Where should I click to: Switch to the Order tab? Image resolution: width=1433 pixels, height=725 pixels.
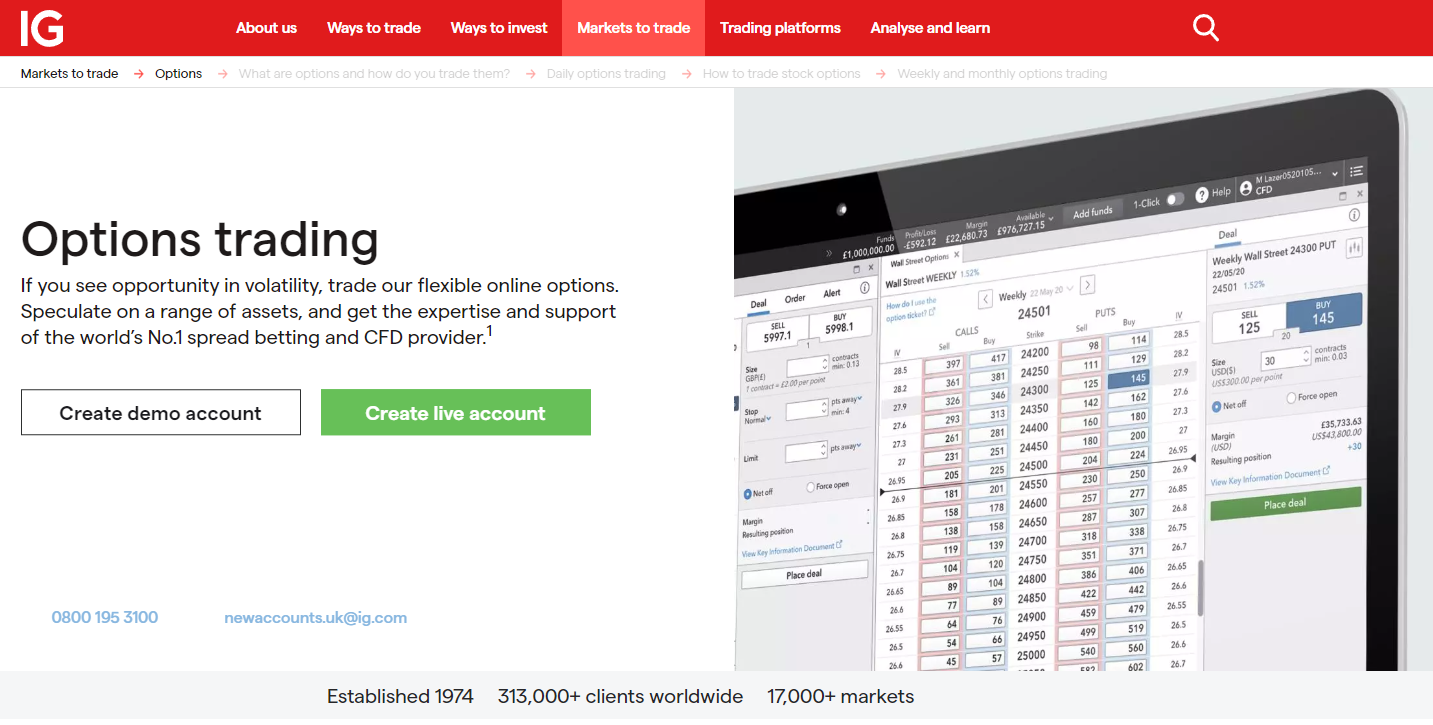(x=795, y=298)
